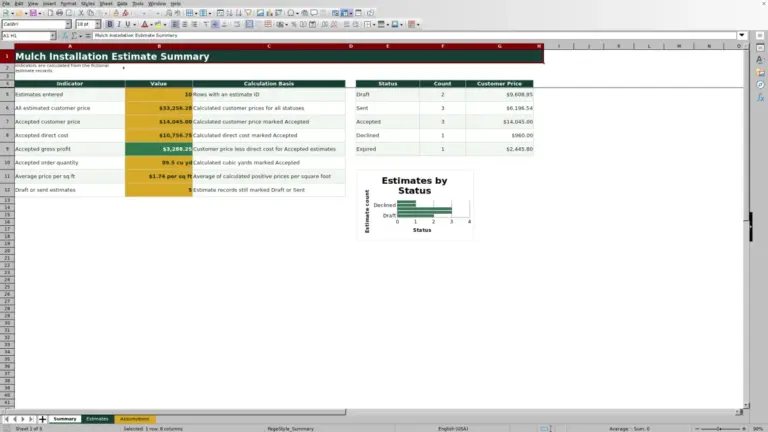
Task: Select the 'Accepted gross profit' cell
Action: pyautogui.click(x=70, y=149)
